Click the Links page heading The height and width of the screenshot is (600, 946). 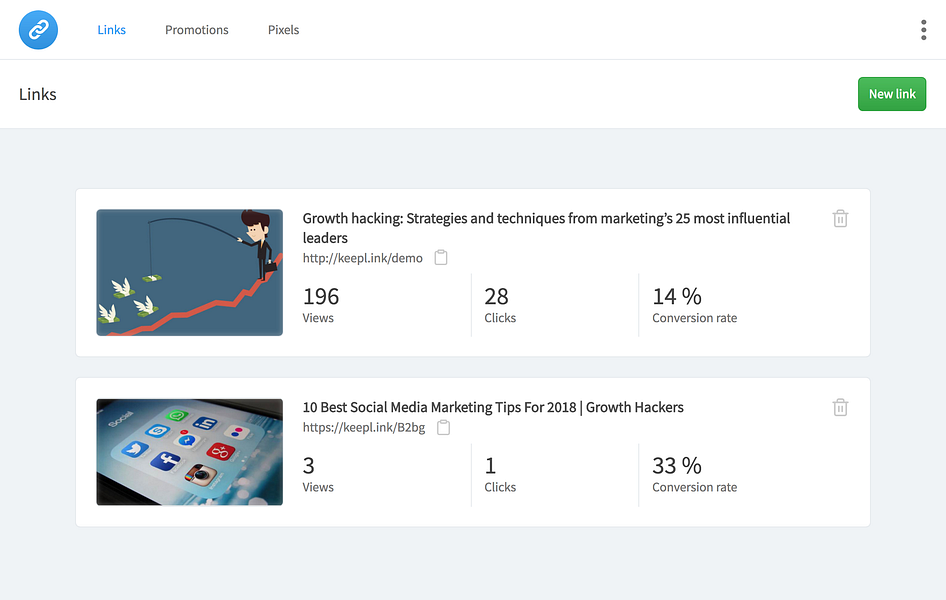click(37, 94)
